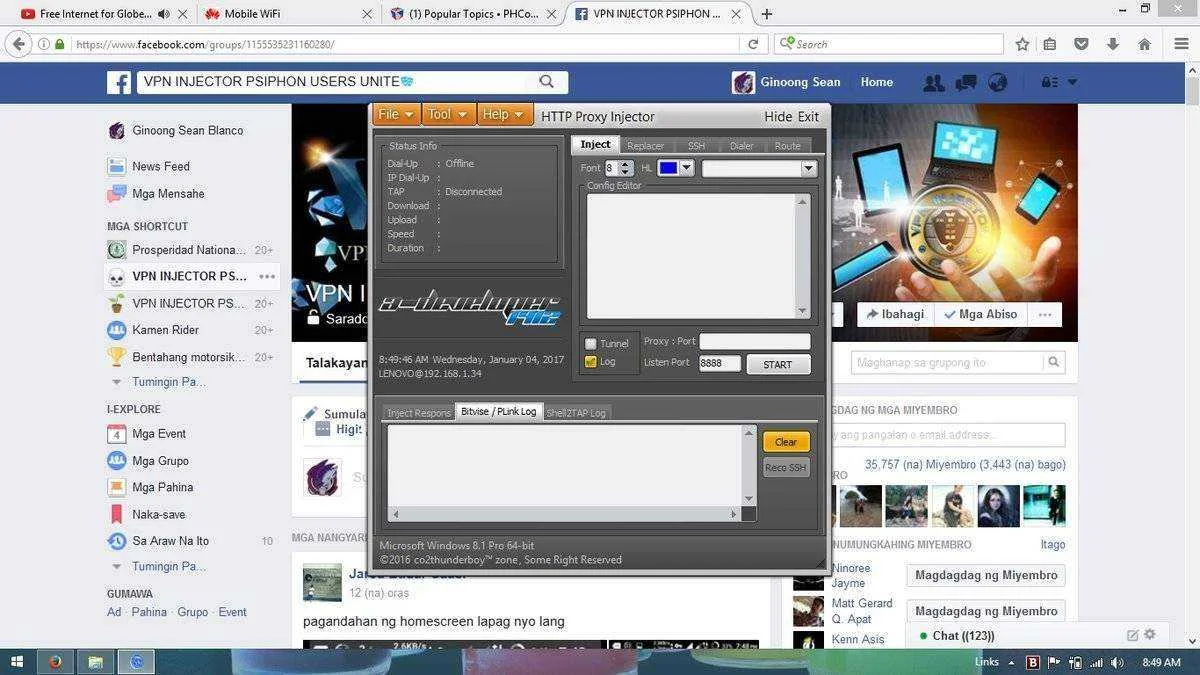Go to Facebook Home link

[x=877, y=82]
